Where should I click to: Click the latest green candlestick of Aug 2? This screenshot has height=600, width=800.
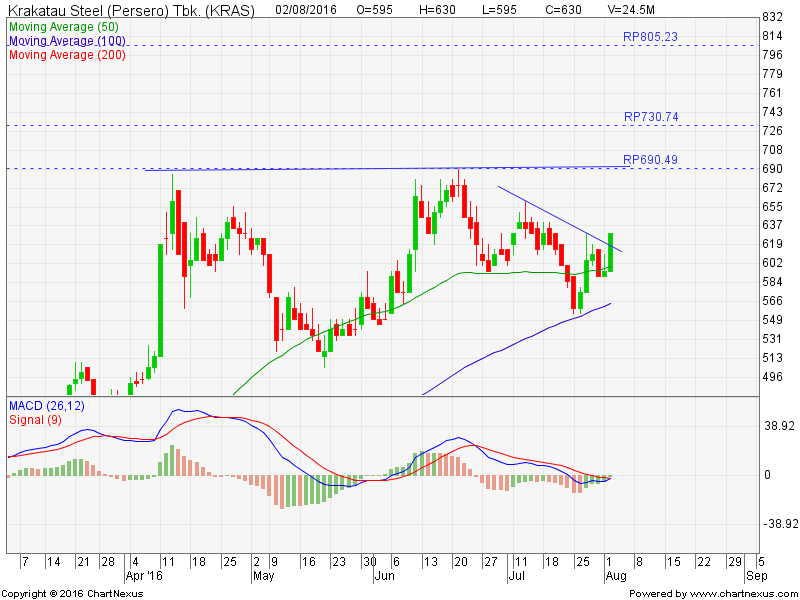point(610,253)
